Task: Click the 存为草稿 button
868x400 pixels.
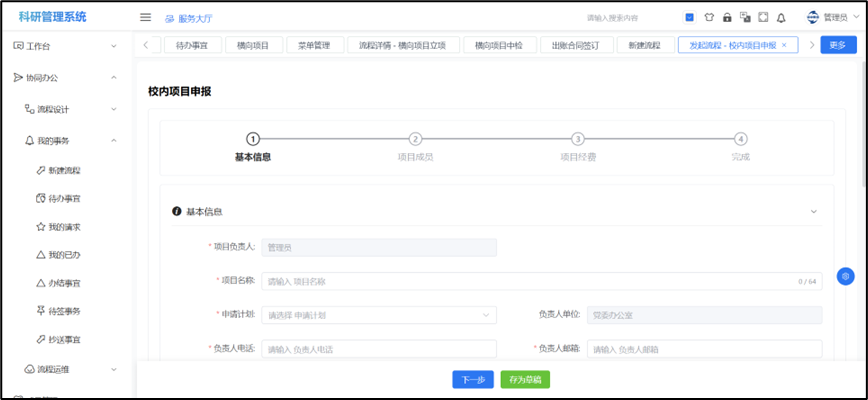Action: pos(525,380)
